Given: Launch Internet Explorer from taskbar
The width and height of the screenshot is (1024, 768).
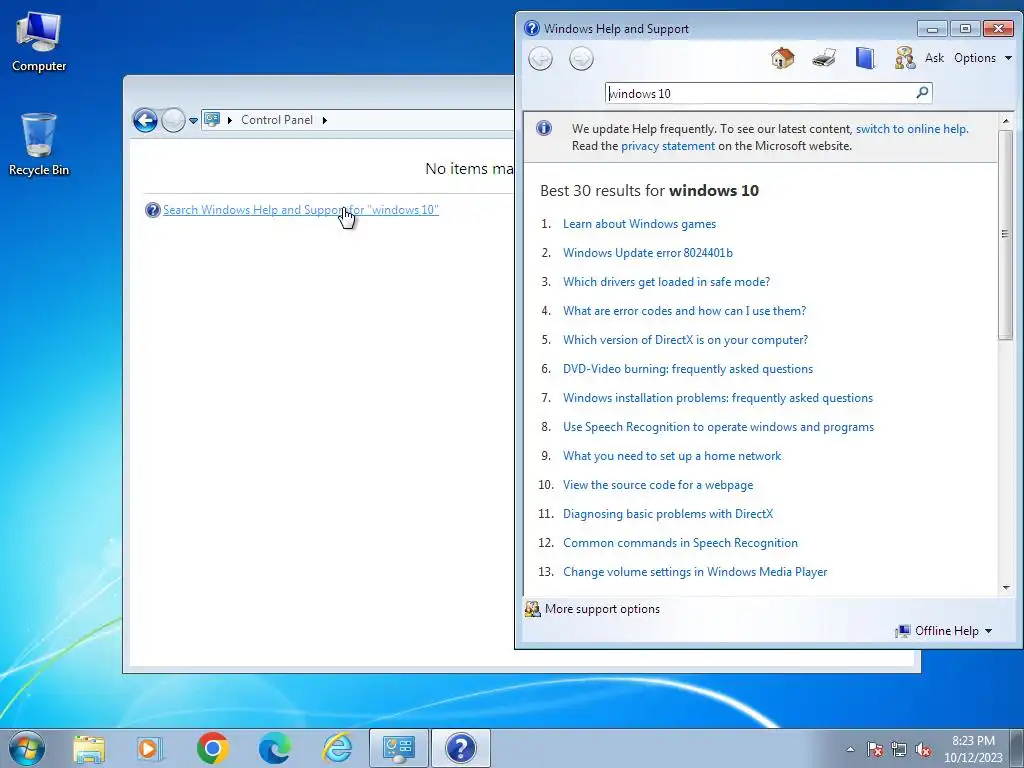Looking at the screenshot, I should pos(337,748).
